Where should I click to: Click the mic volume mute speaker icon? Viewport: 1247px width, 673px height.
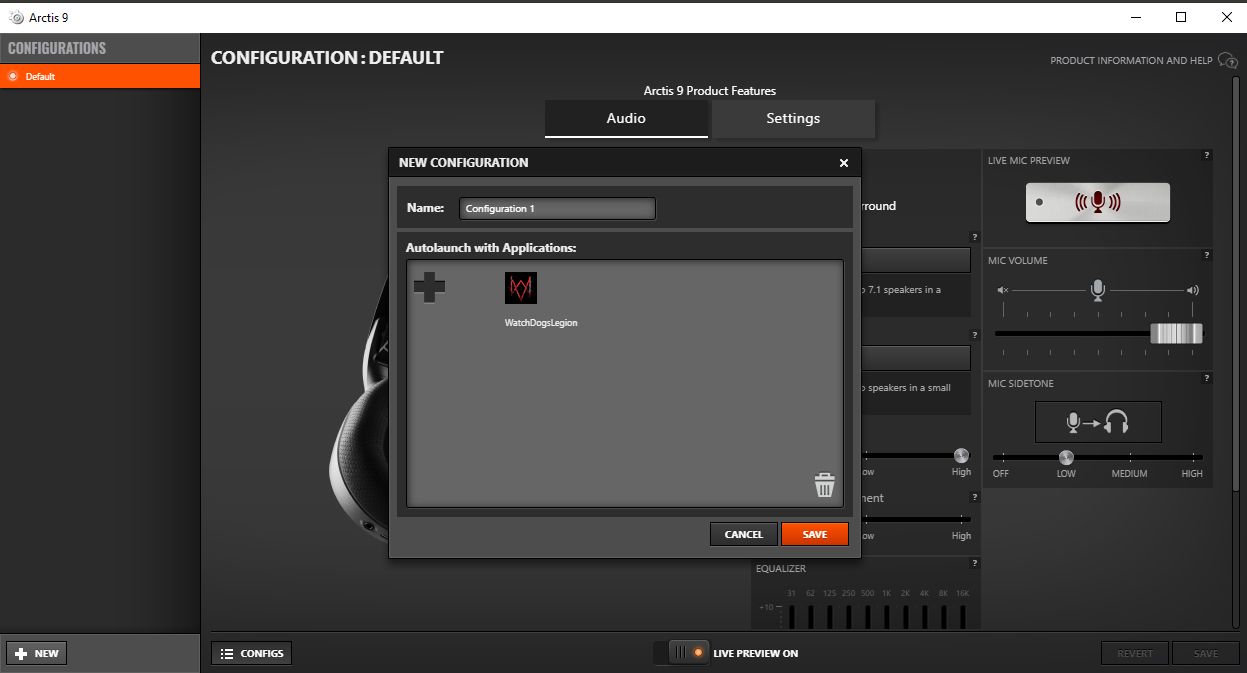coord(1003,290)
